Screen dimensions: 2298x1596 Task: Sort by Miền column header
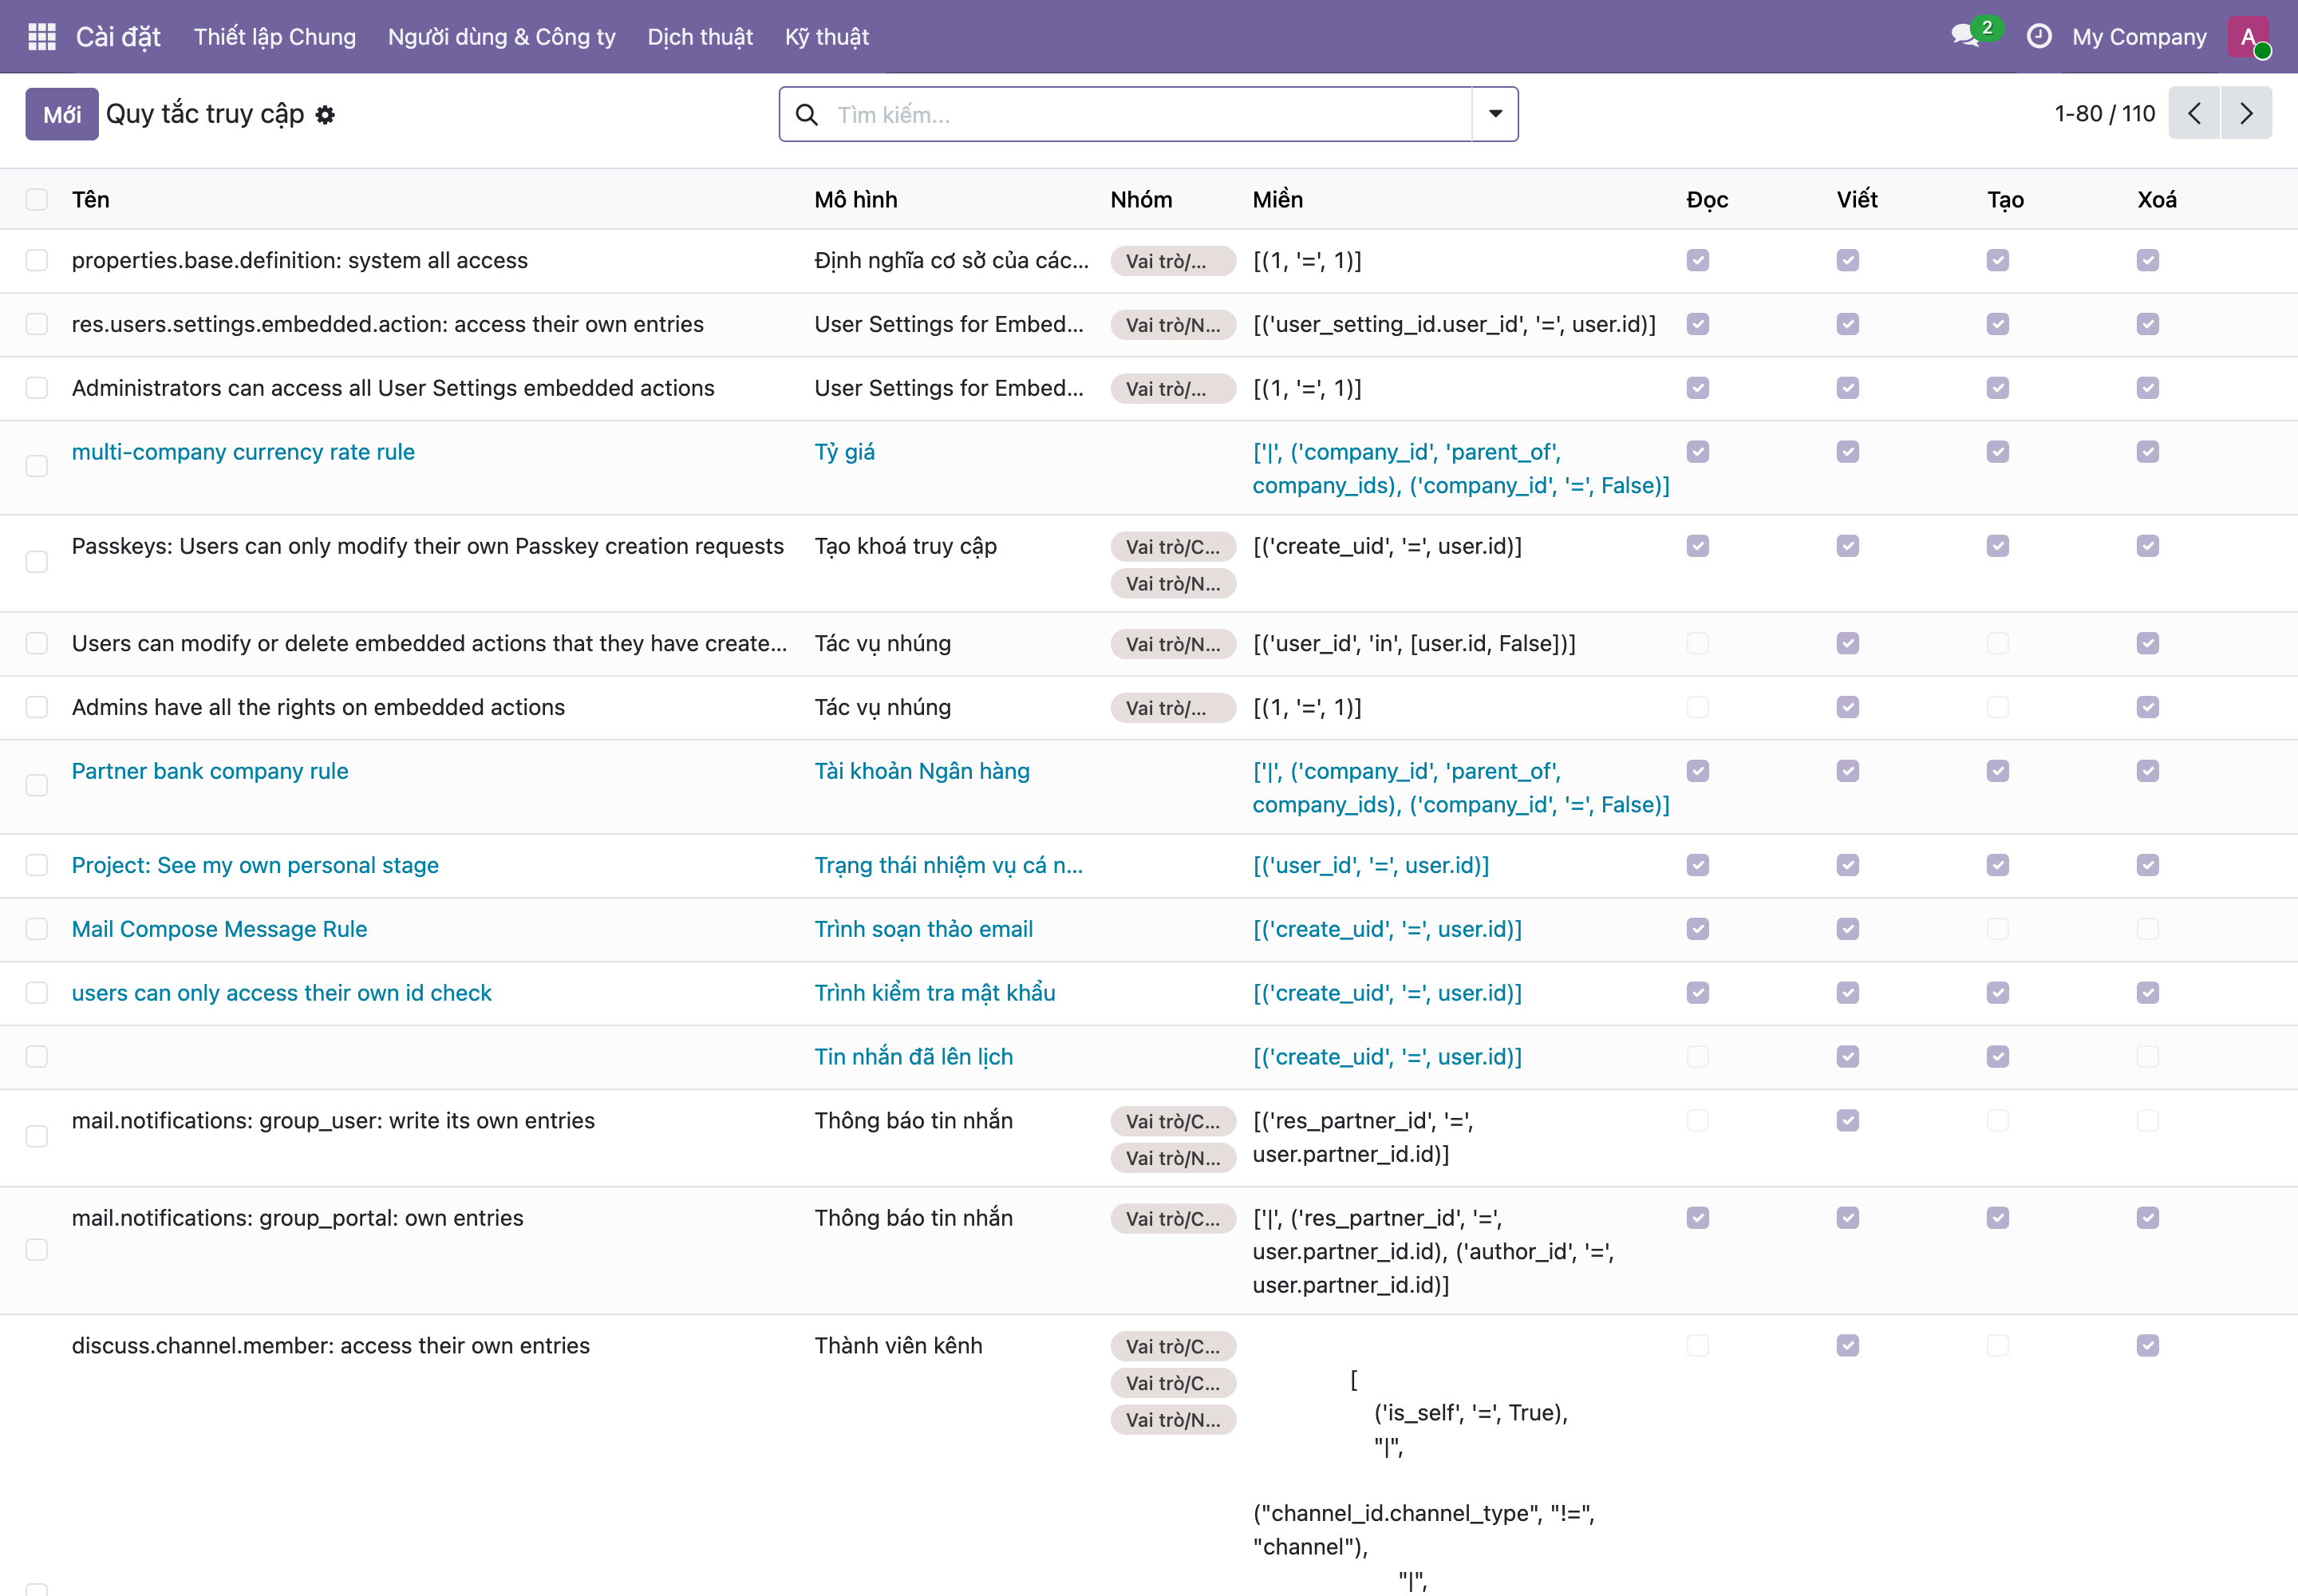tap(1278, 199)
